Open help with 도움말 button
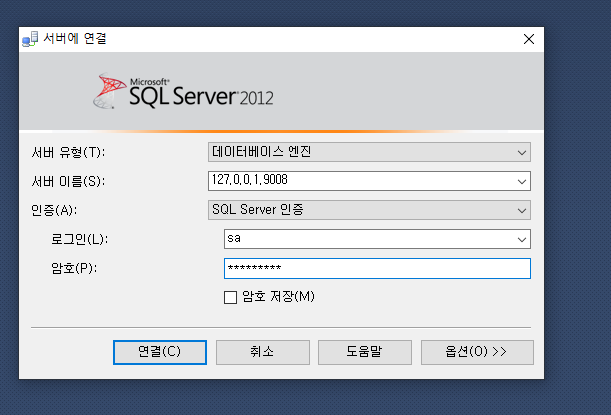Viewport: 611px width, 415px height. 365,352
